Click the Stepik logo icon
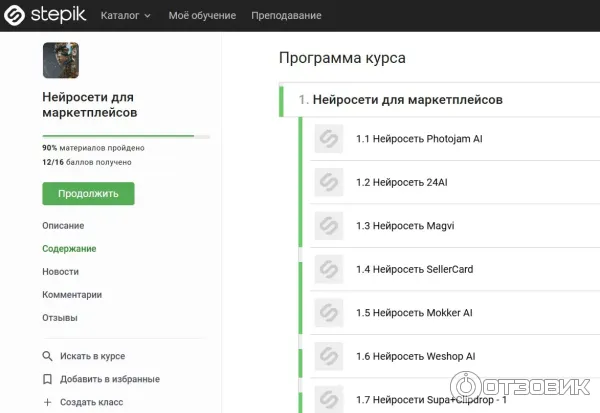Viewport: 600px width, 413px height. (15, 15)
